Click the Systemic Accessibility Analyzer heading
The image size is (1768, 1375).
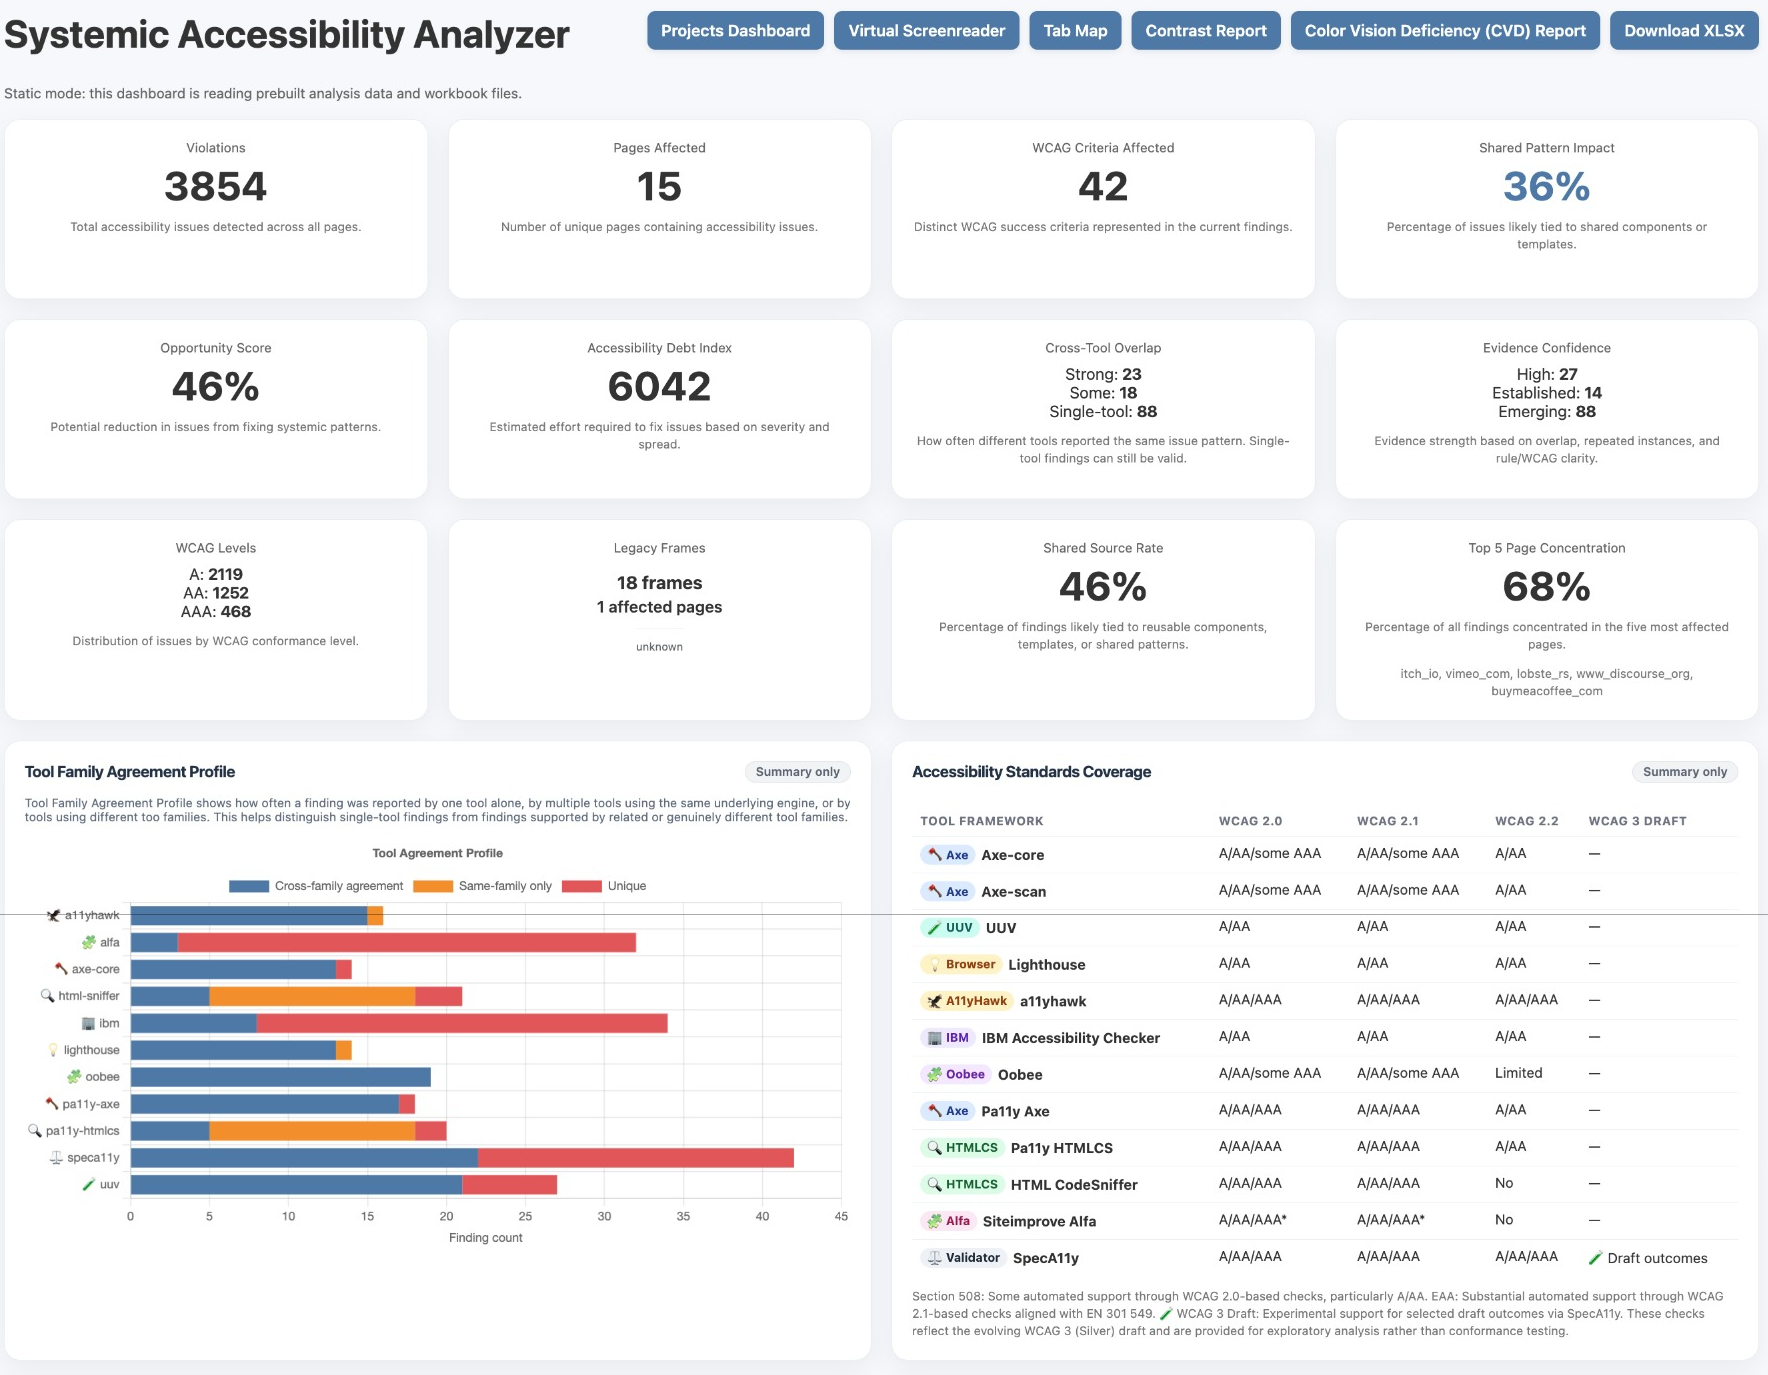287,35
